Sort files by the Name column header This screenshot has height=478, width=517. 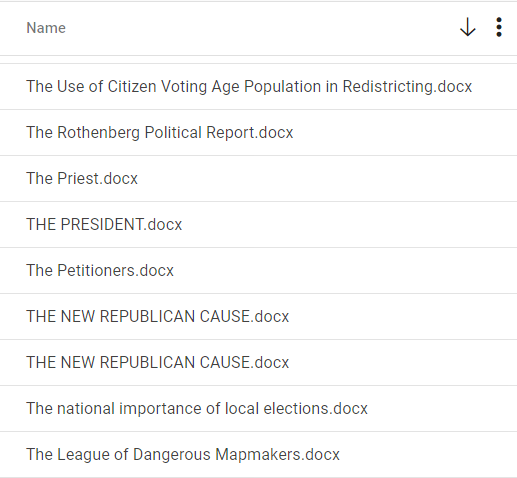pos(46,28)
